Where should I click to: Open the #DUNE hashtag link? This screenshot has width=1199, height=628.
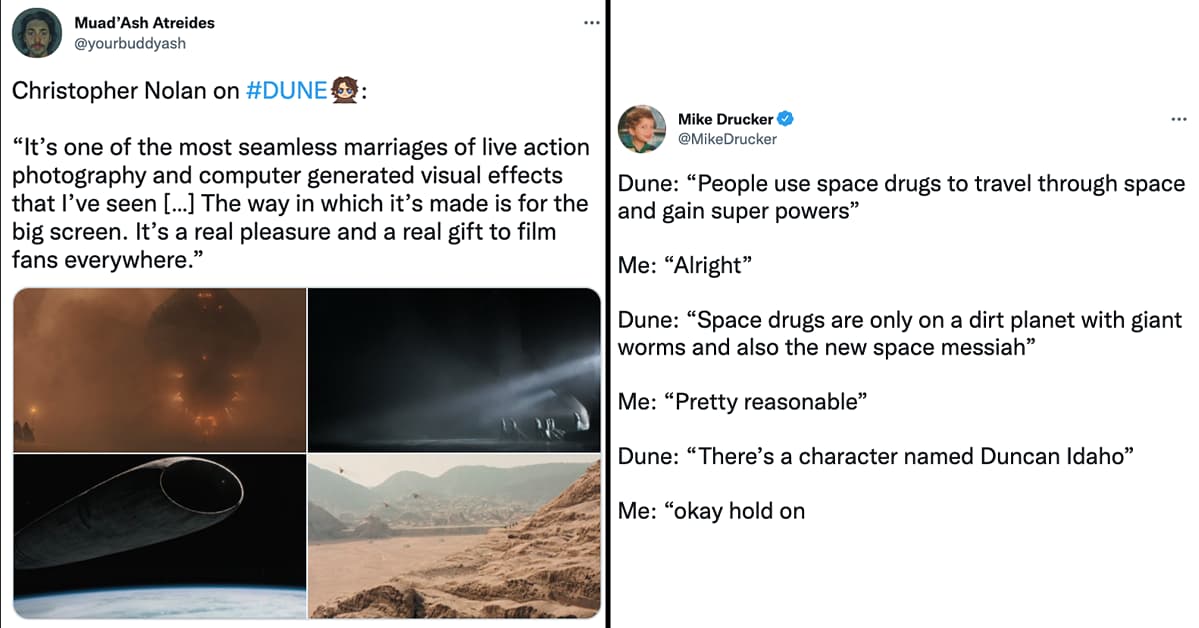(286, 90)
